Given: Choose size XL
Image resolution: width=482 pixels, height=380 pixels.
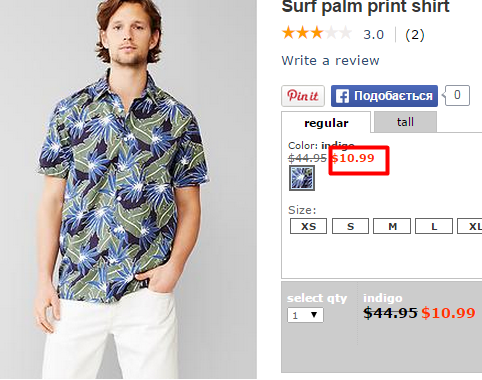Looking at the screenshot, I should point(470,226).
